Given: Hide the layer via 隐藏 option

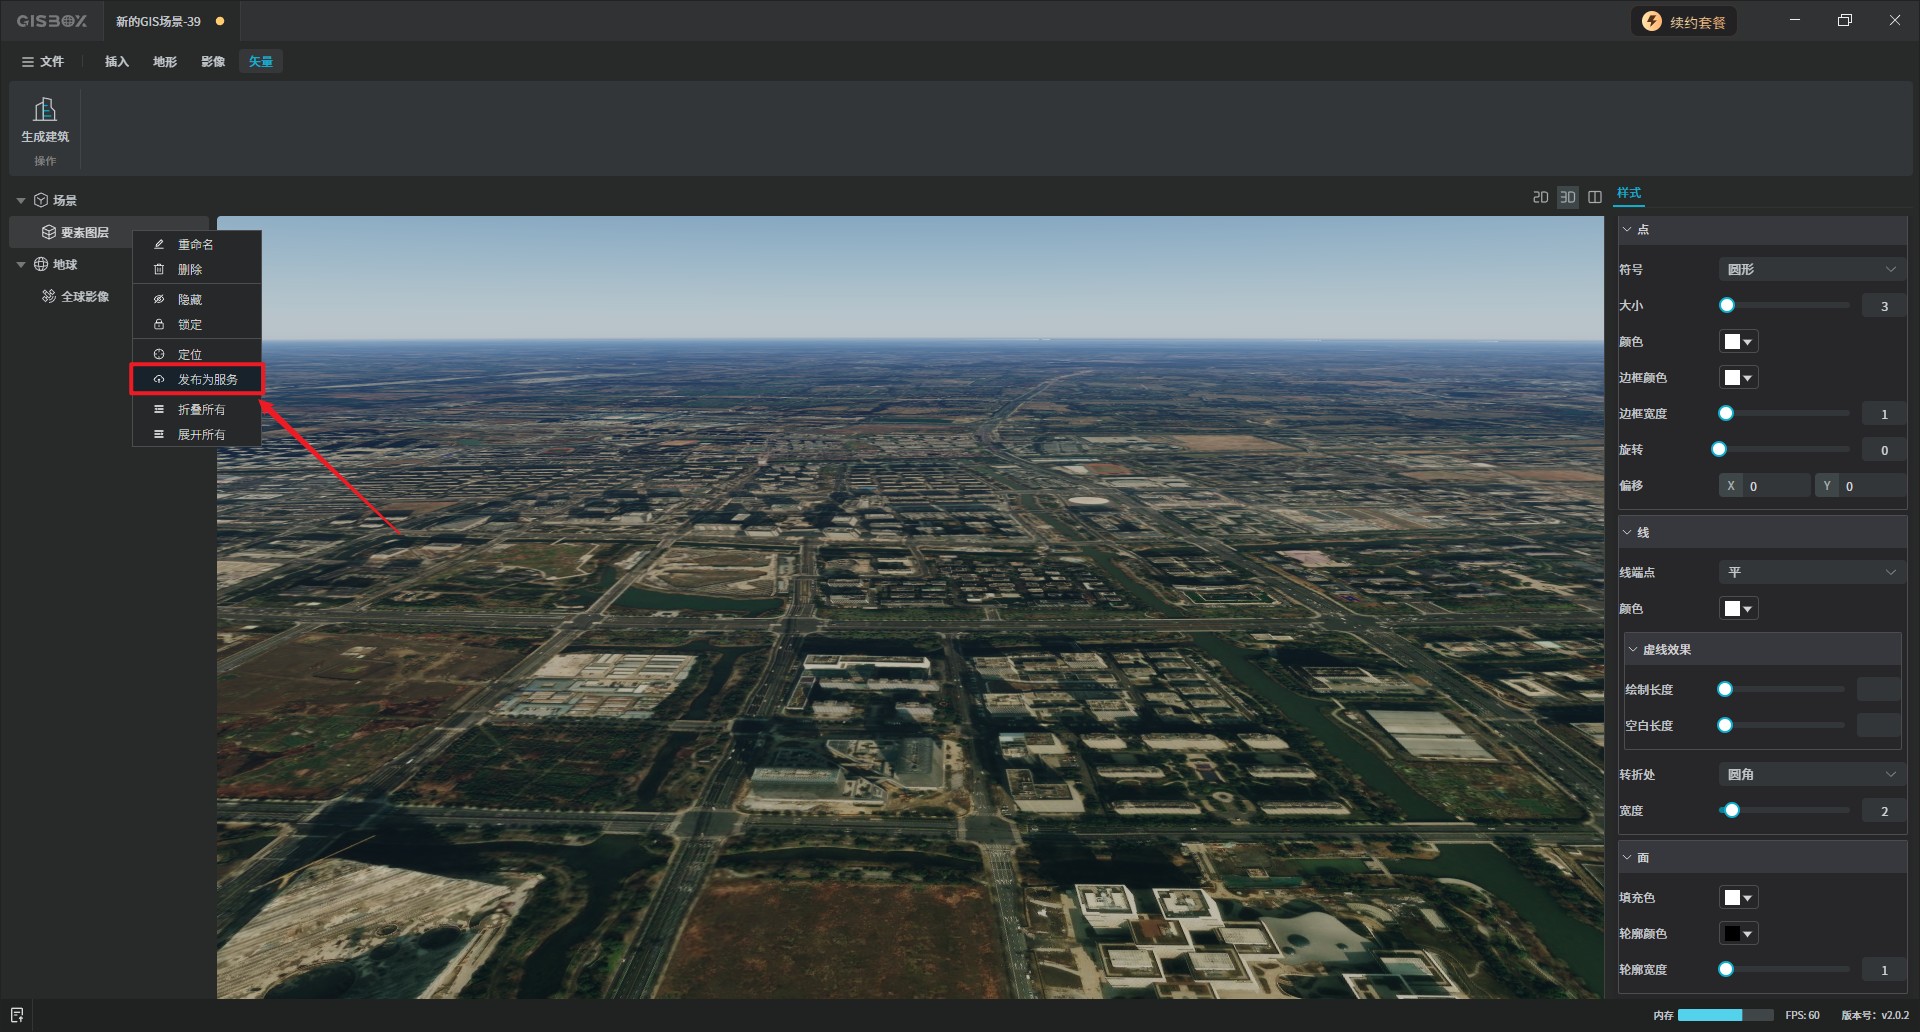Looking at the screenshot, I should point(189,299).
